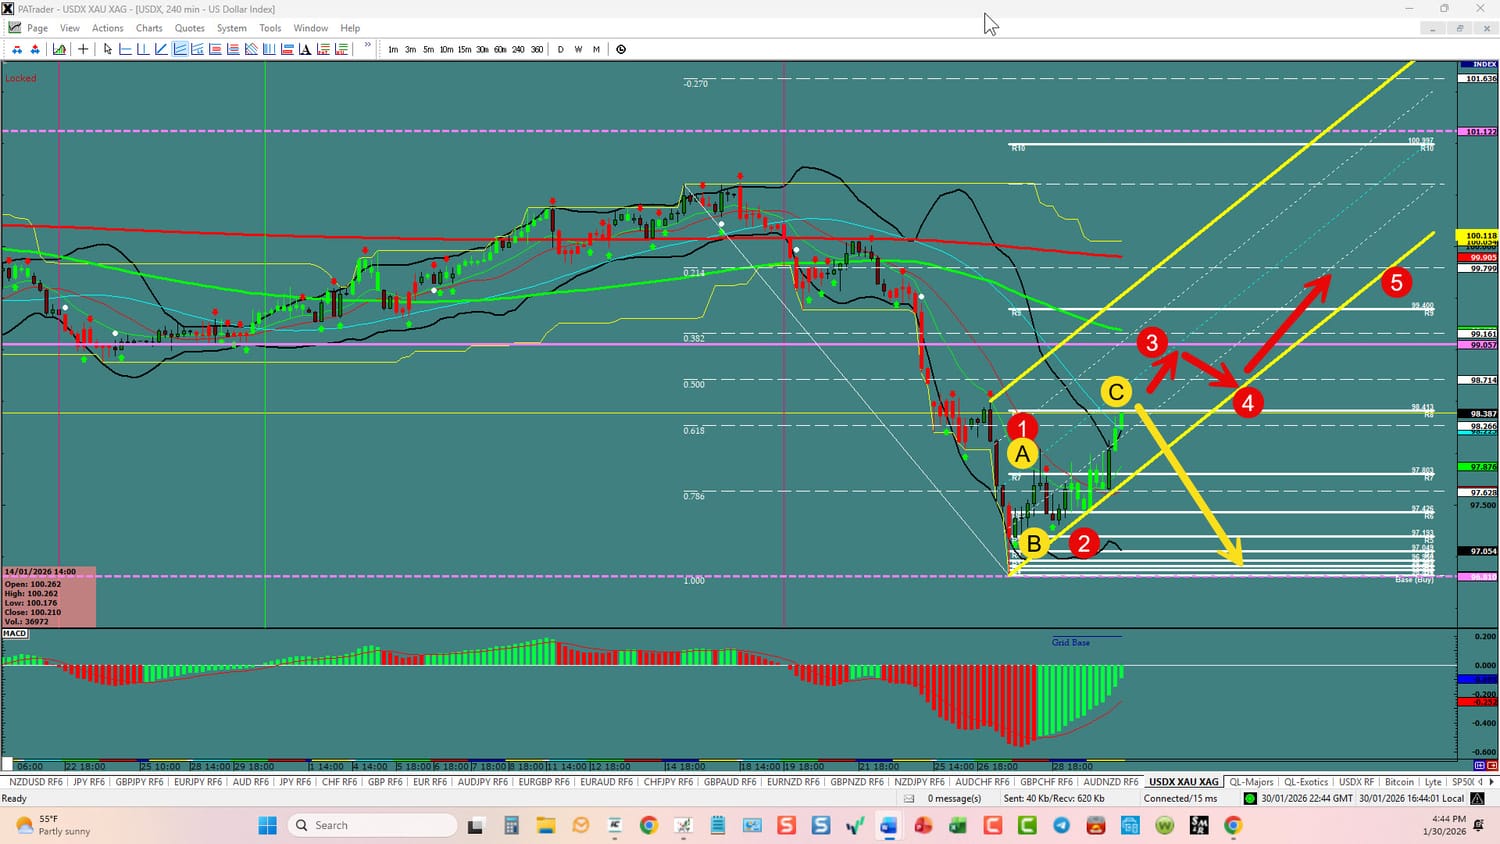Viewport: 1500px width, 844px height.
Task: Open the Tools menu
Action: click(x=270, y=28)
